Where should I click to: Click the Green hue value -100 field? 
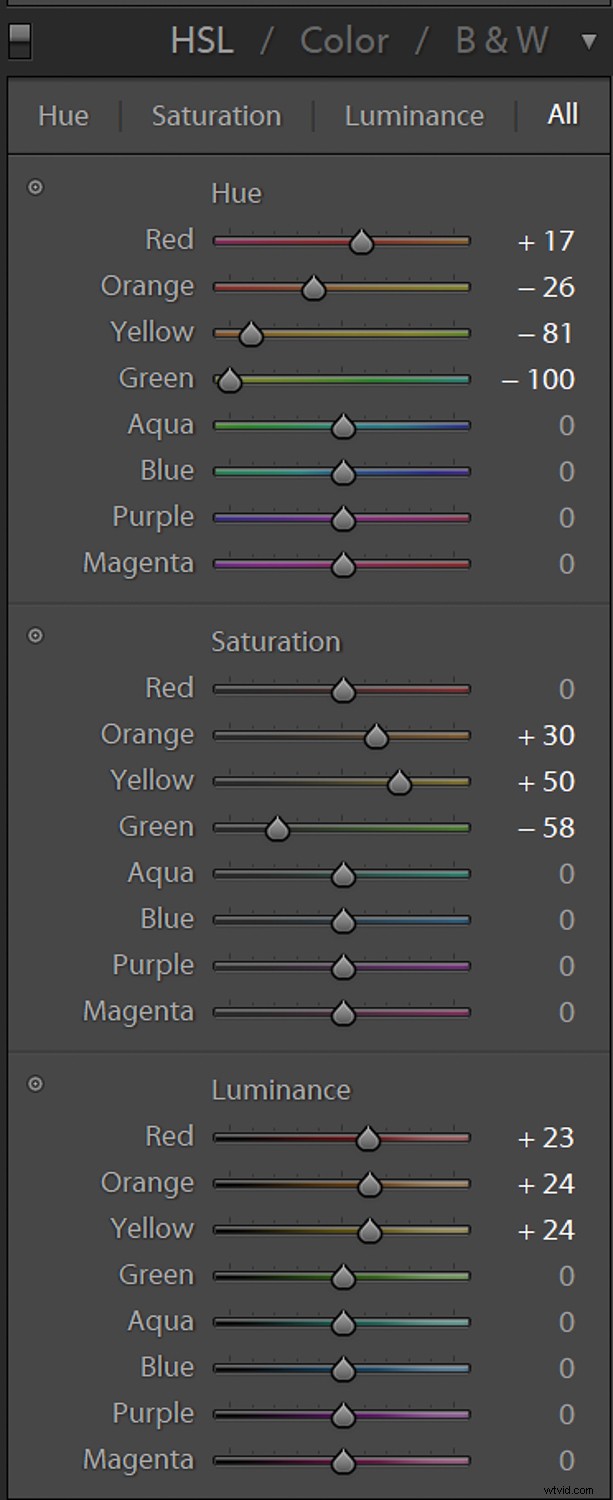[538, 380]
